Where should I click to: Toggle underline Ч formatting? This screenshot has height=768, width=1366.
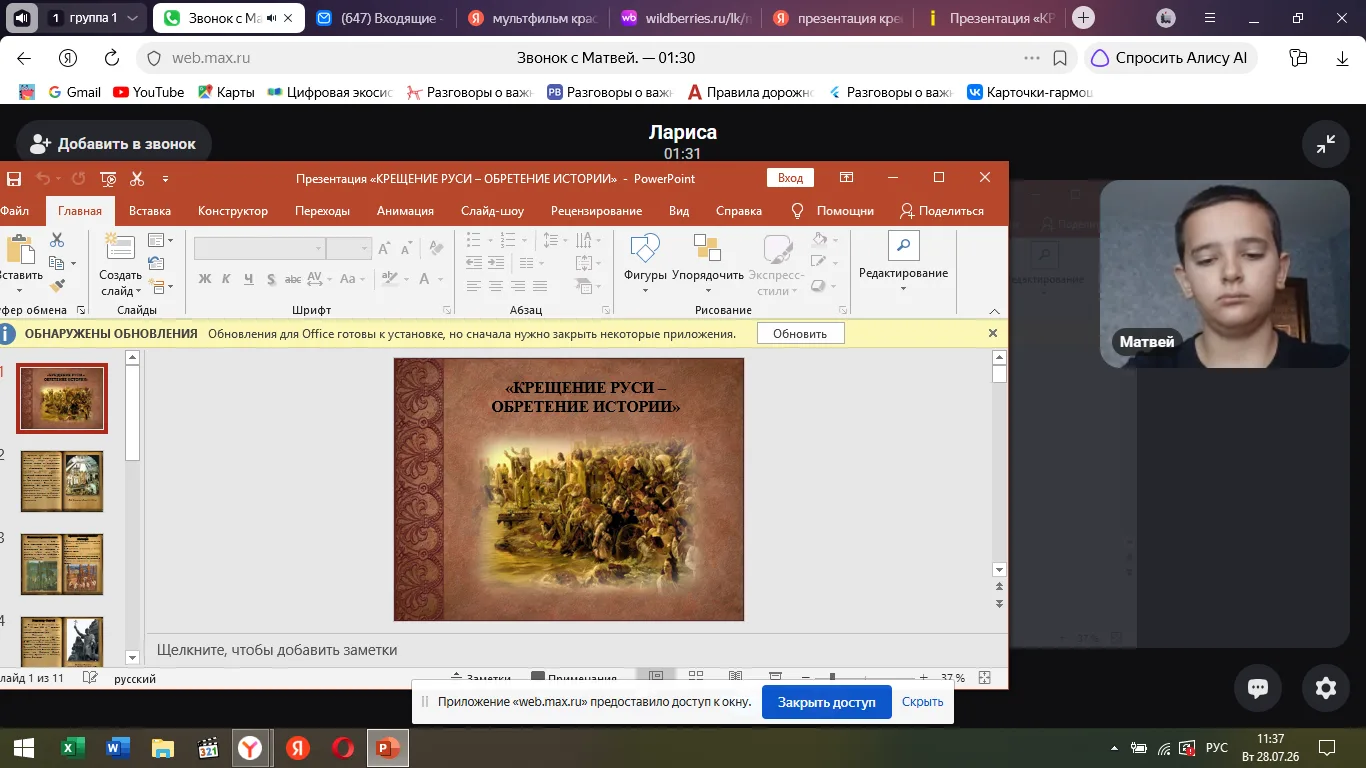(249, 280)
